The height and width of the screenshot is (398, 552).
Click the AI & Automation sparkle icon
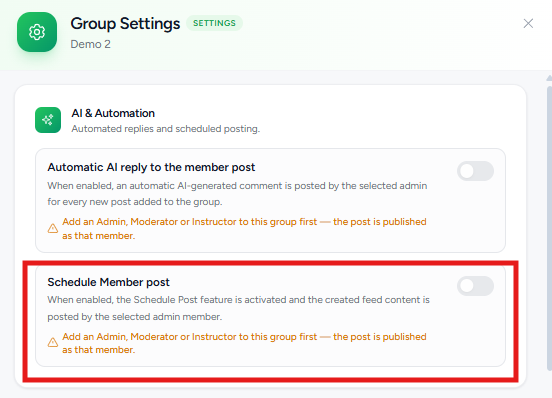(x=48, y=120)
